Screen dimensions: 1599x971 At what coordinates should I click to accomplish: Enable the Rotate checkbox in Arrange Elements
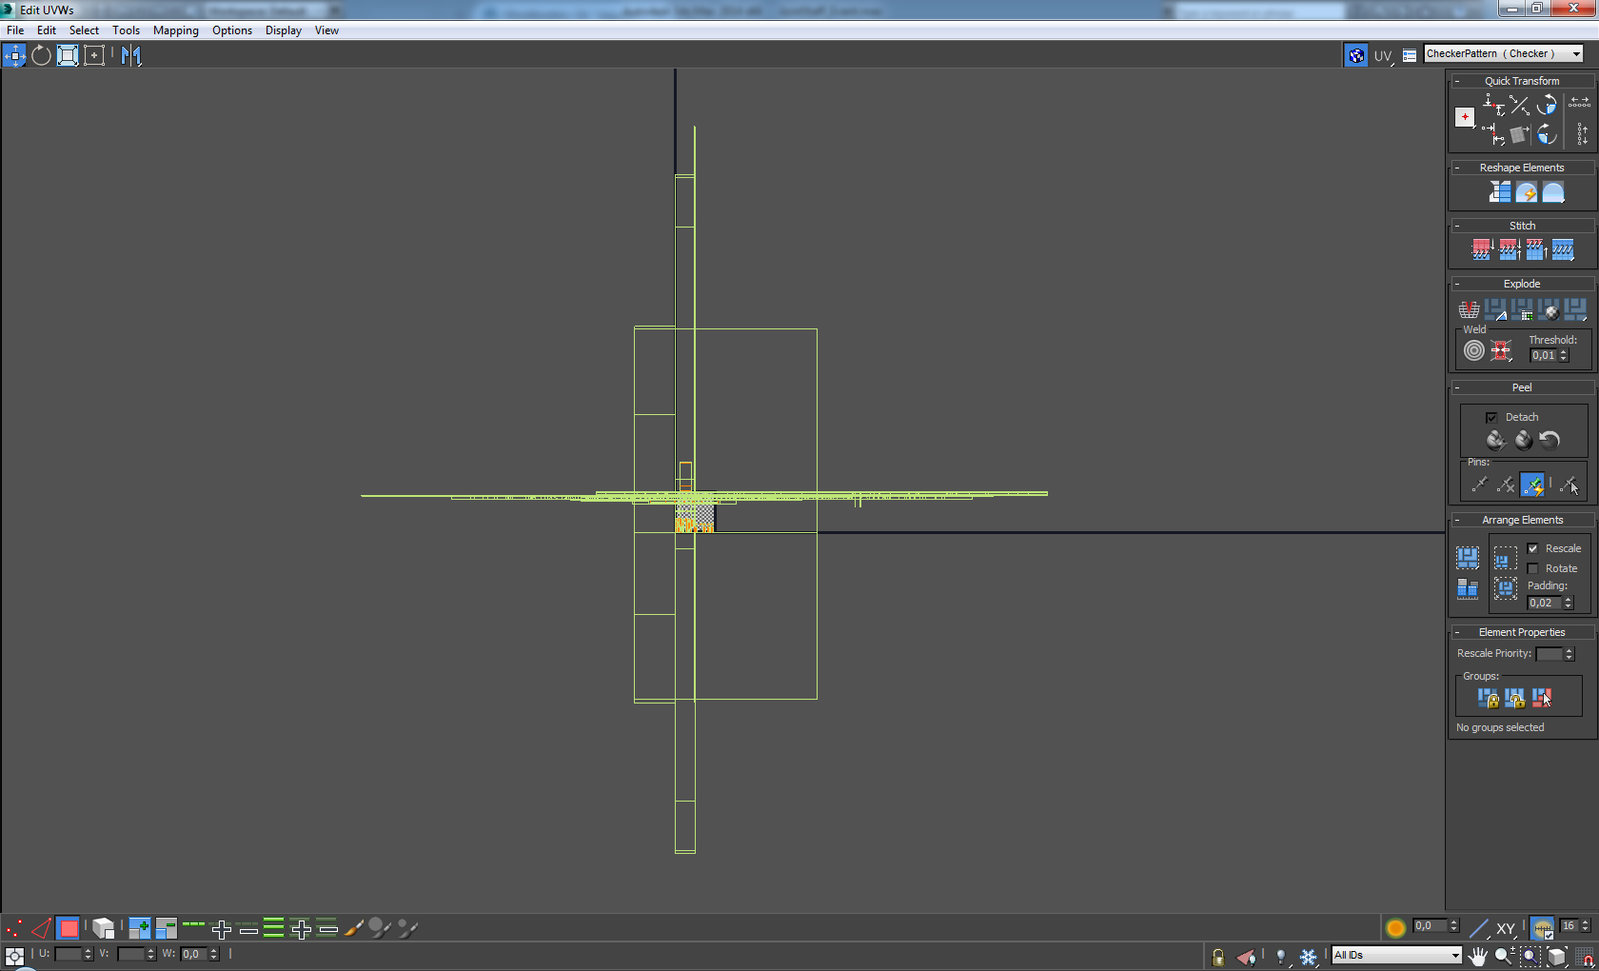pyautogui.click(x=1533, y=569)
